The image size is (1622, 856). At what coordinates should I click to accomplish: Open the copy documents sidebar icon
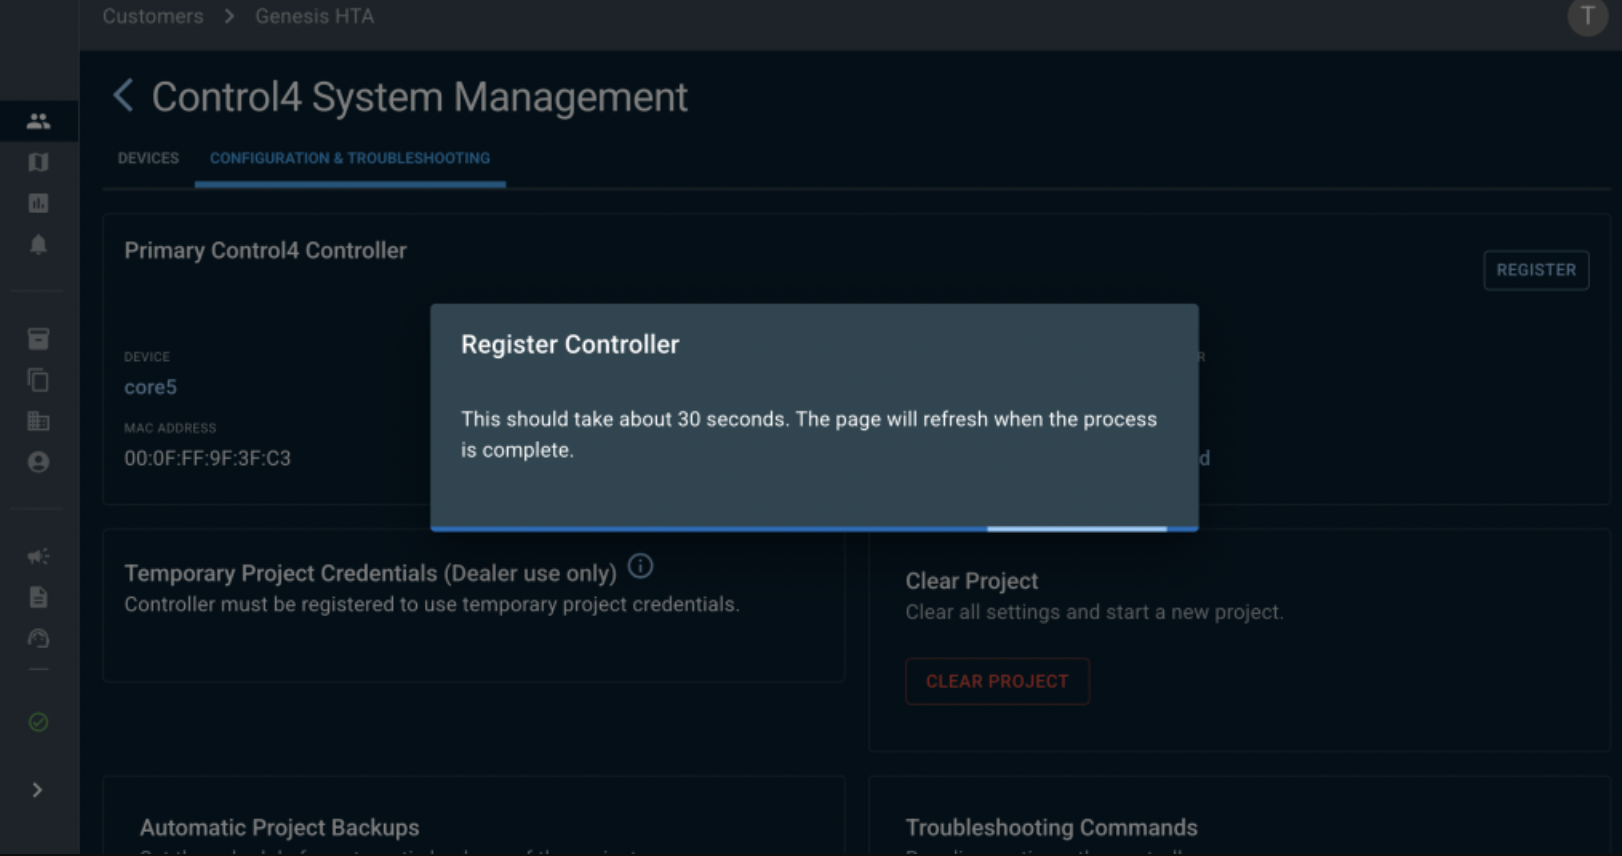click(38, 380)
